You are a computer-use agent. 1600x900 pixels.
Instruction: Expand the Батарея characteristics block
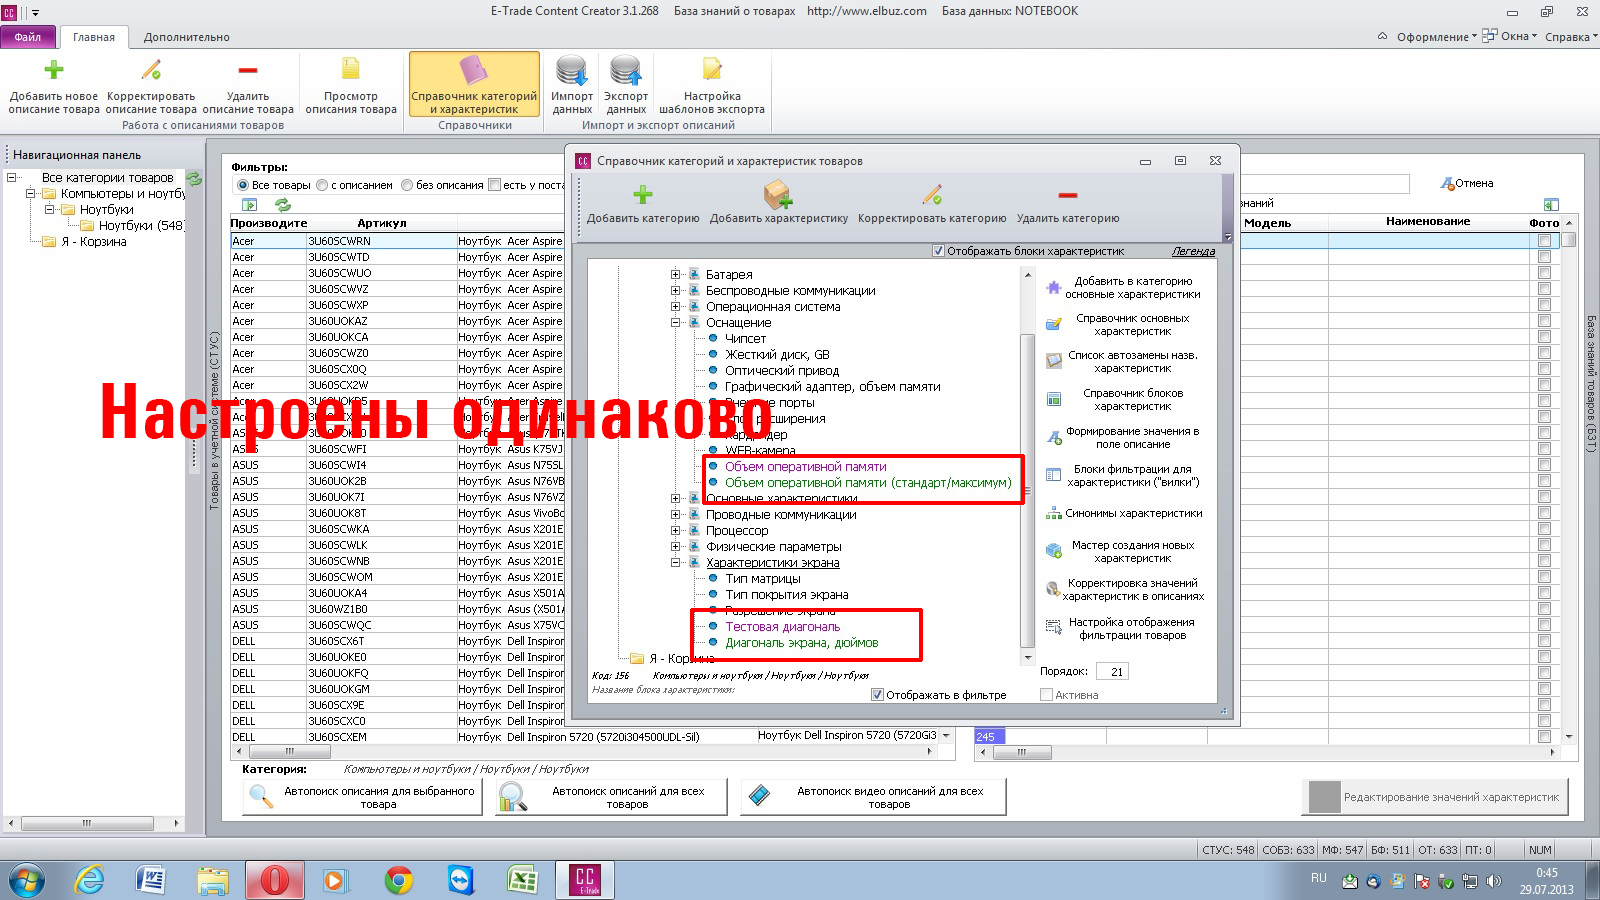pos(676,275)
